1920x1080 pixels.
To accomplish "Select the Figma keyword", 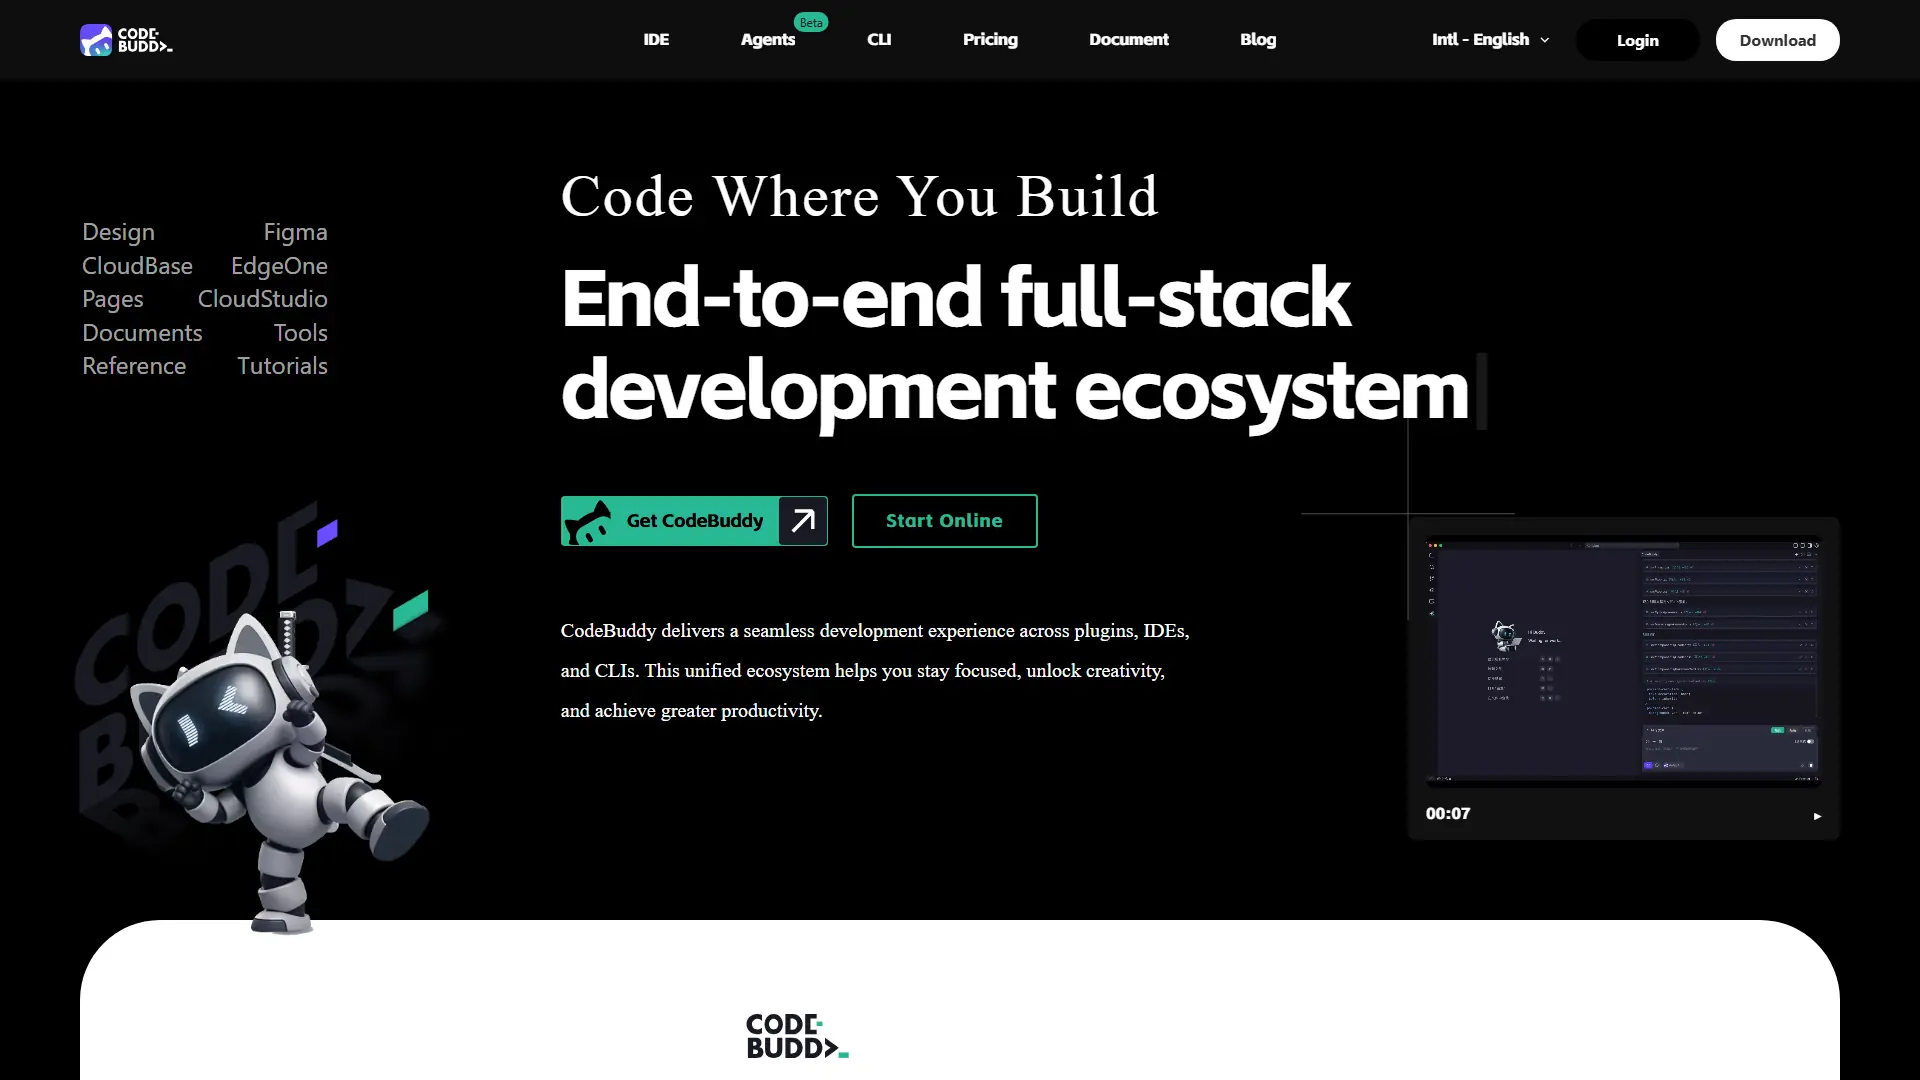I will (x=295, y=232).
